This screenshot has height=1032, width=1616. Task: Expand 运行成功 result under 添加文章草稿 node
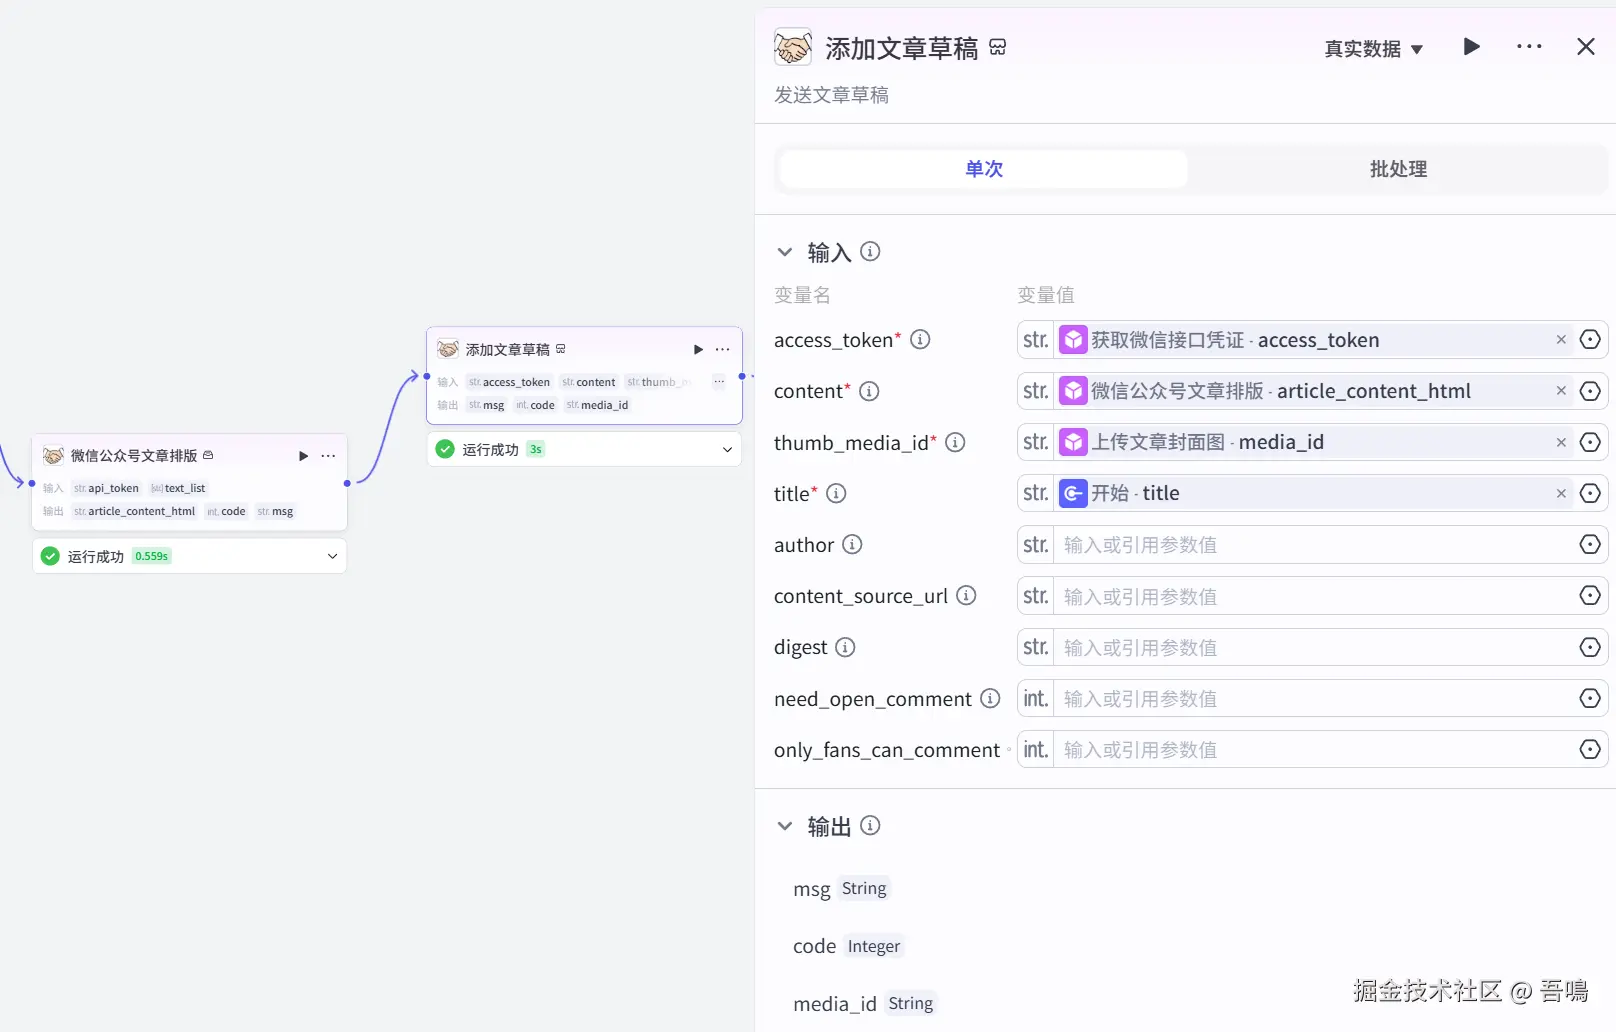point(727,450)
